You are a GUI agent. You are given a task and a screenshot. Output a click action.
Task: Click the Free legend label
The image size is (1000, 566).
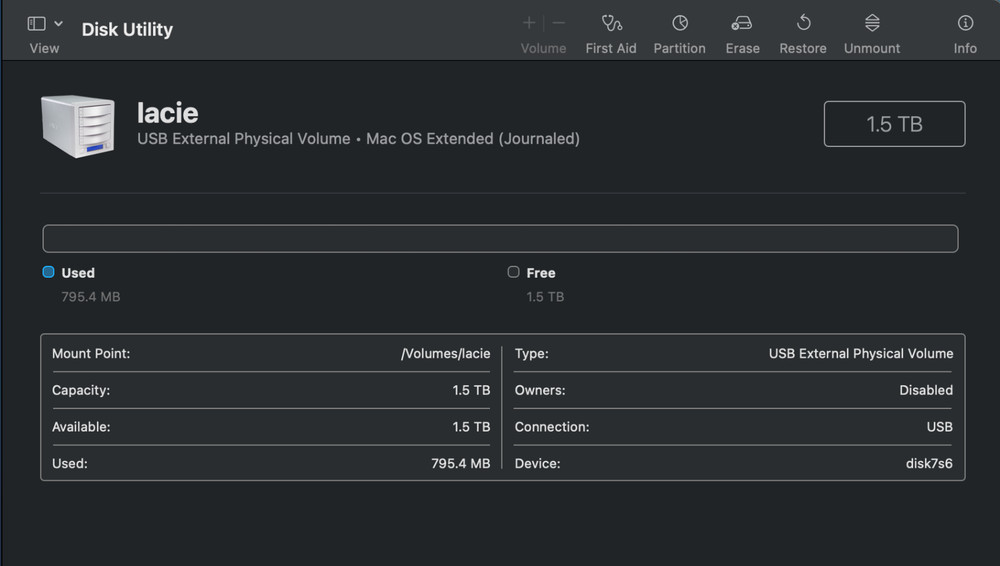(x=541, y=273)
